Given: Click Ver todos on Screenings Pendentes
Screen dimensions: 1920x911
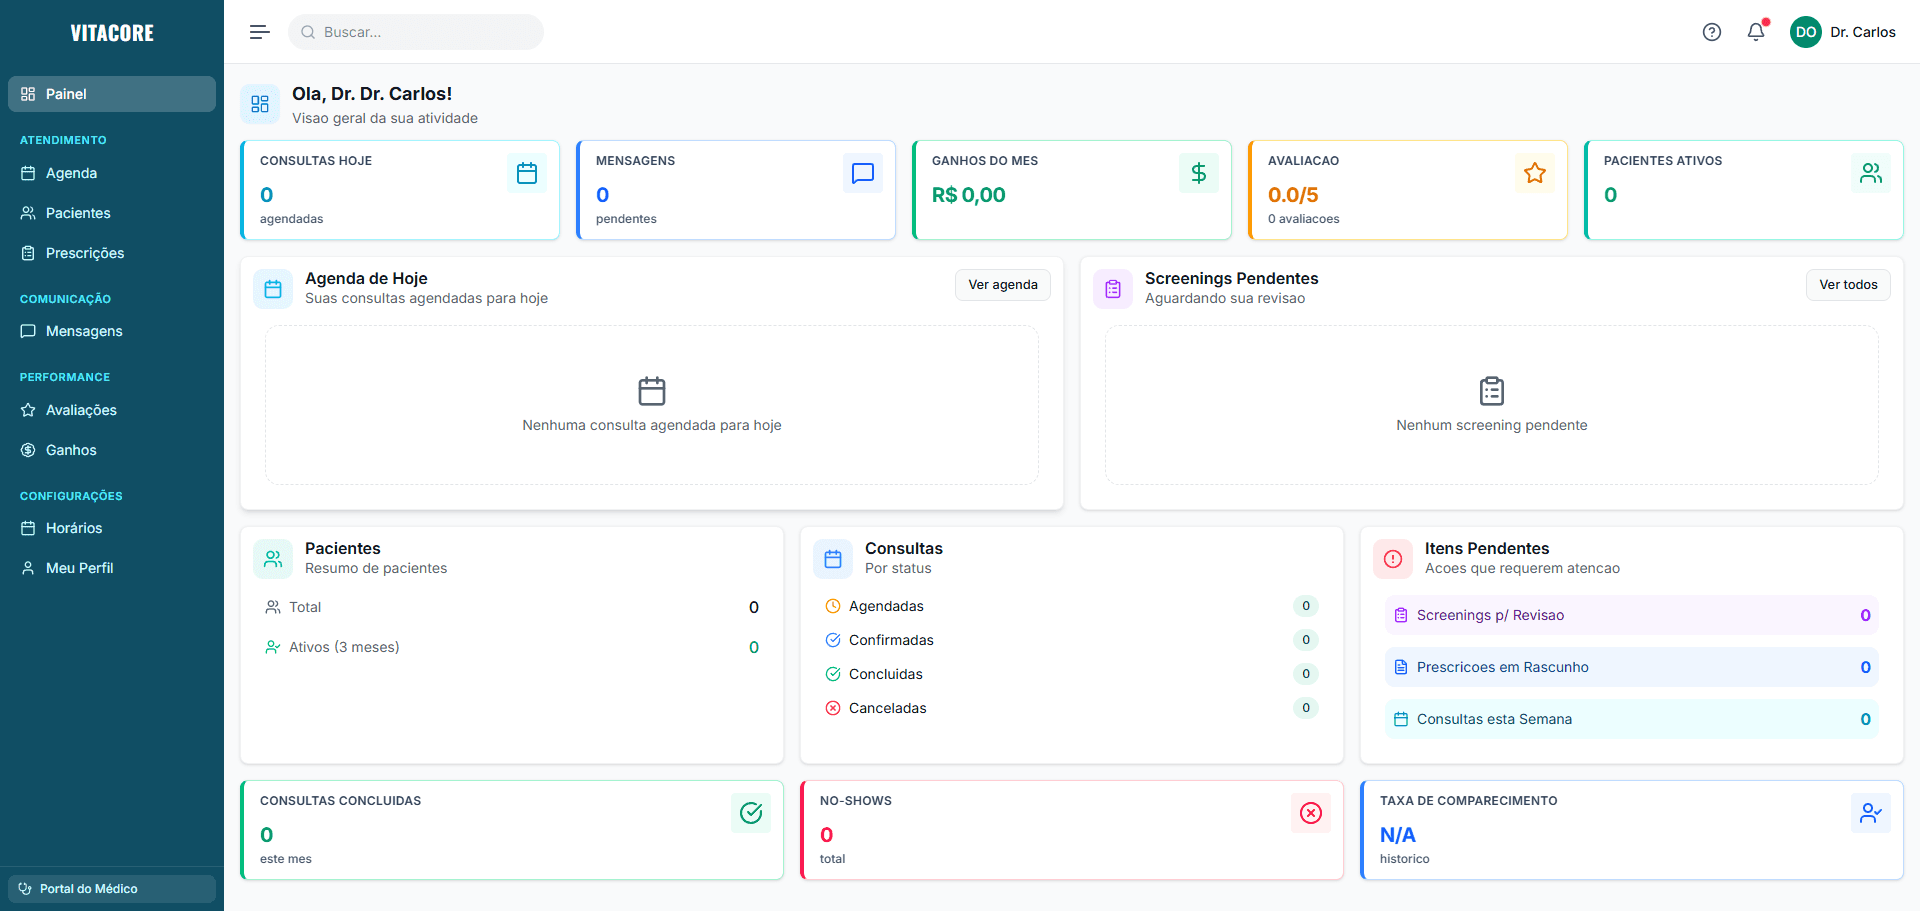Looking at the screenshot, I should [x=1847, y=284].
